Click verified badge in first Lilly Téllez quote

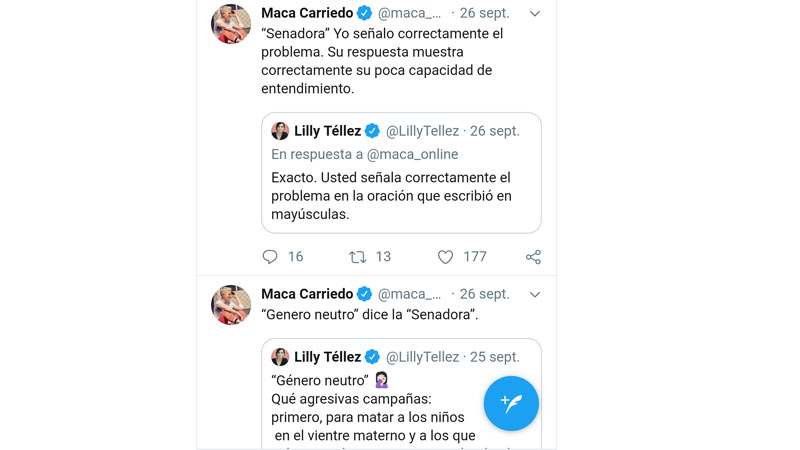[372, 131]
